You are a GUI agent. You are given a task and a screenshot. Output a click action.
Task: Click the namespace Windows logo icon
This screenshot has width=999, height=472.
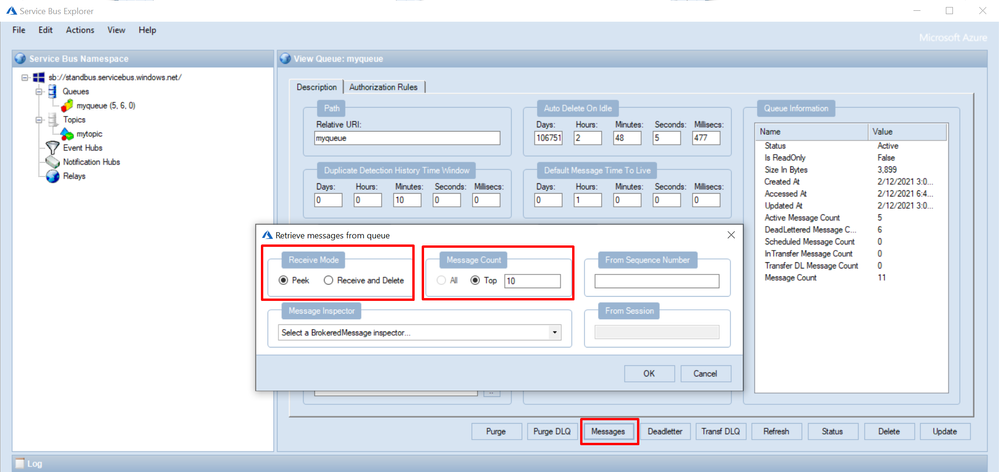click(38, 78)
